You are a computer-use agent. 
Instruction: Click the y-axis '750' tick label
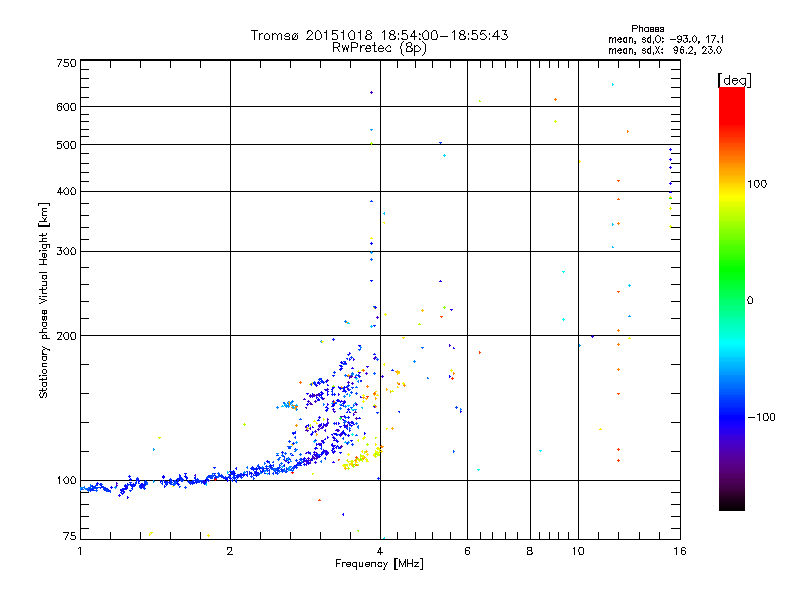click(66, 63)
